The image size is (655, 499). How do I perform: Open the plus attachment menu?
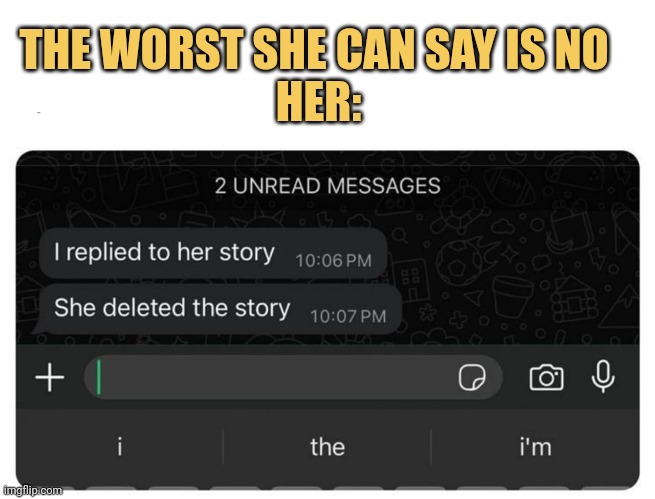click(x=50, y=377)
